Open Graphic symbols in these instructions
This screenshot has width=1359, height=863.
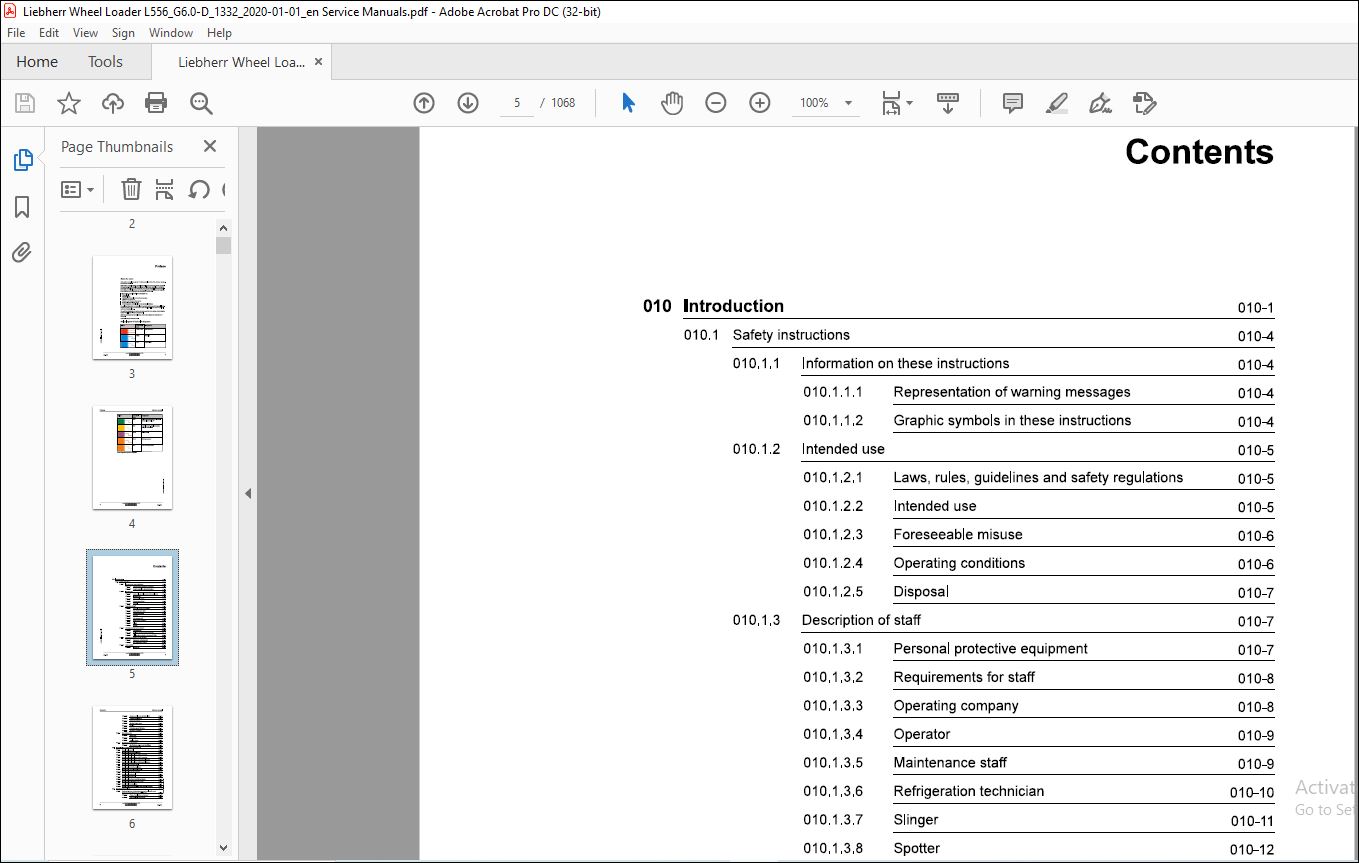(1012, 421)
